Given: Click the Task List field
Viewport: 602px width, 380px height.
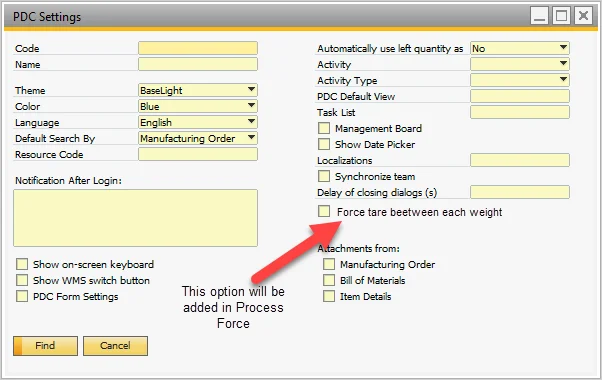Looking at the screenshot, I should pyautogui.click(x=520, y=112).
